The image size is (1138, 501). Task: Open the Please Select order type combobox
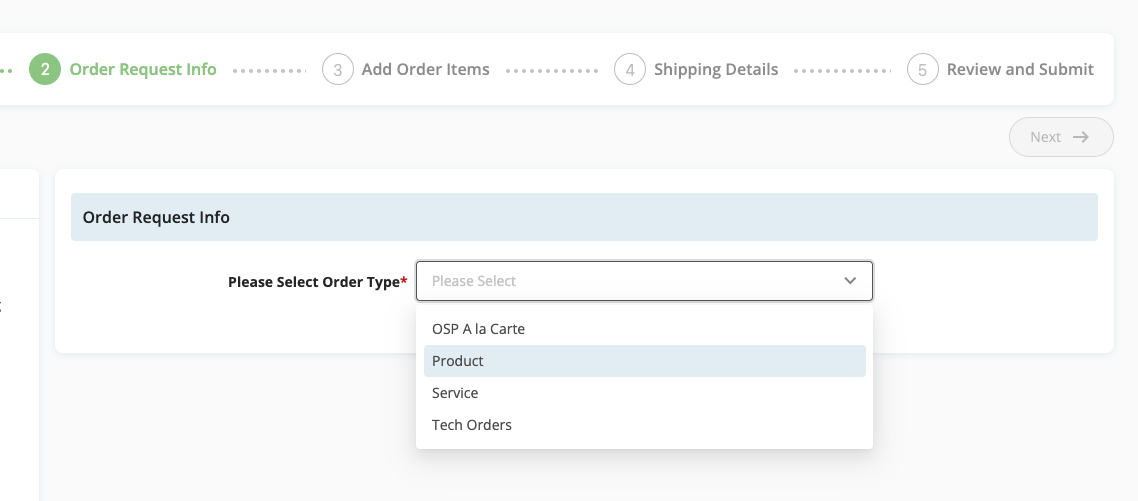tap(644, 281)
